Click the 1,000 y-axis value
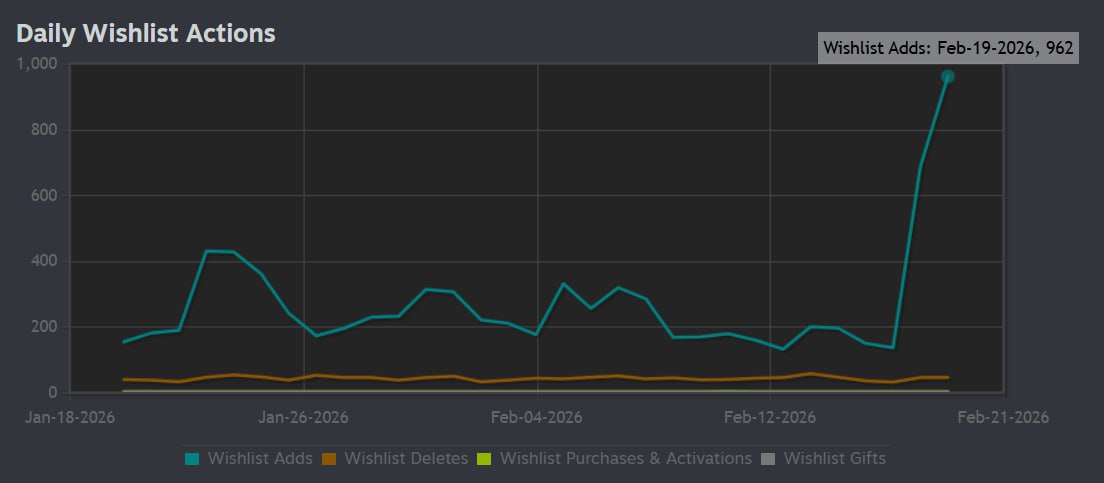The image size is (1104, 483). tap(38, 65)
